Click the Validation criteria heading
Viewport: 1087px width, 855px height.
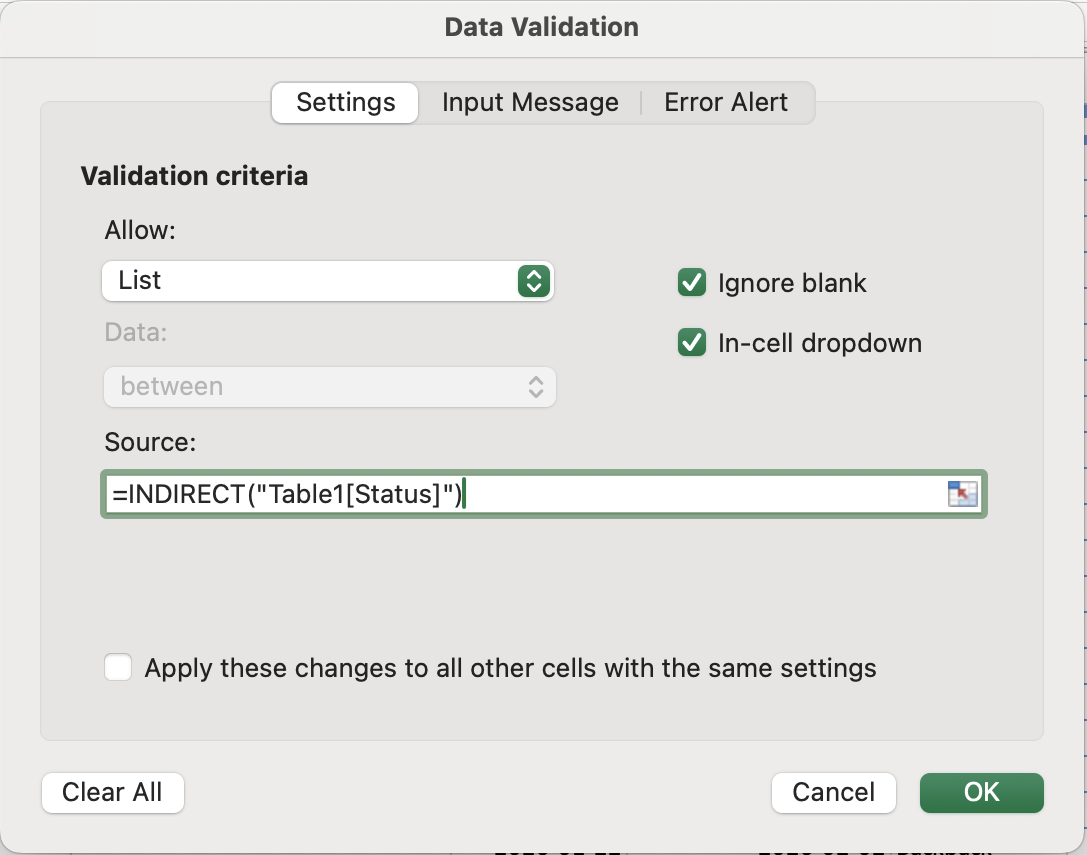tap(194, 176)
